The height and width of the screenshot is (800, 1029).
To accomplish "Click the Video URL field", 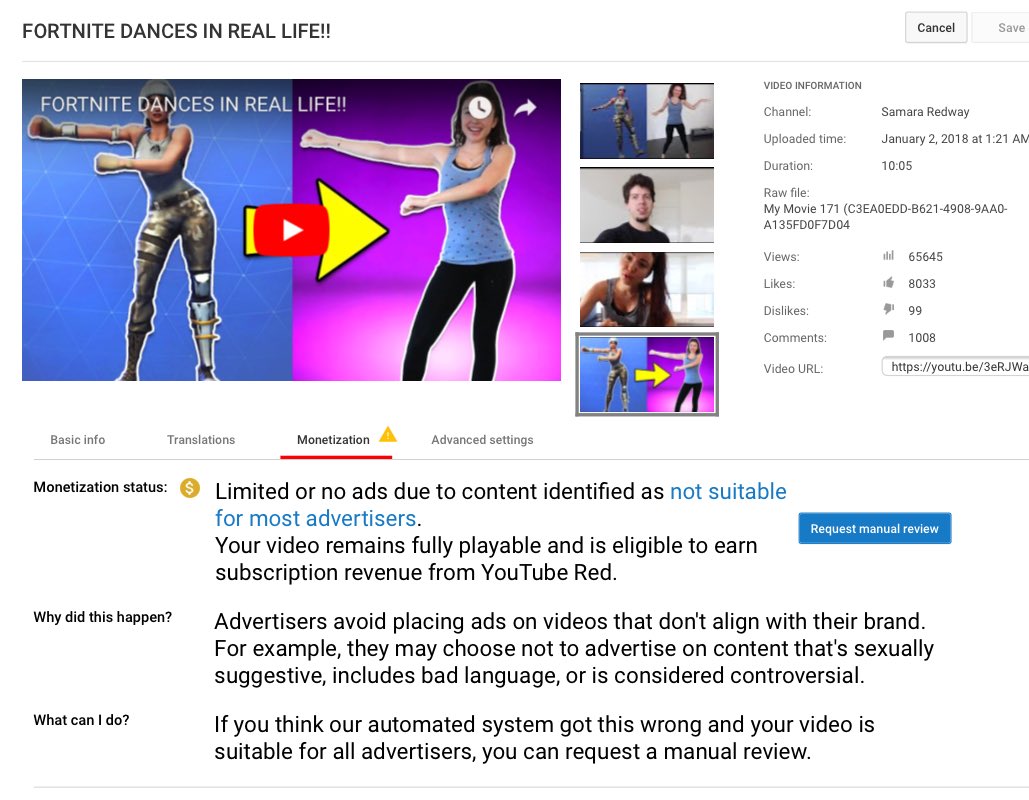I will 956,367.
